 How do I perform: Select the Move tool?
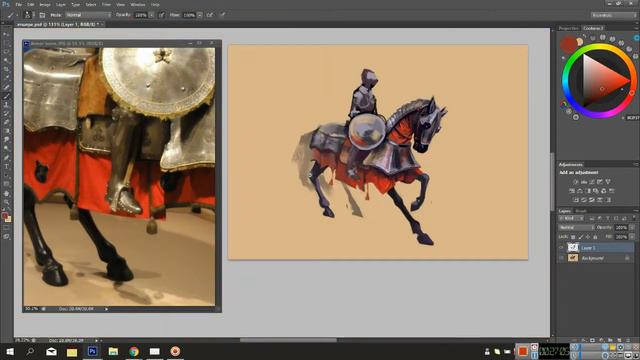pos(6,34)
